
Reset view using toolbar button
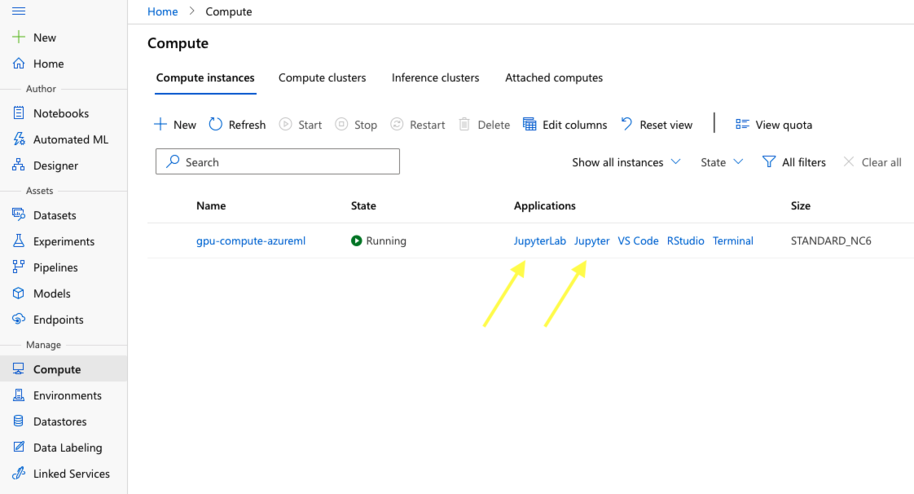tap(656, 125)
